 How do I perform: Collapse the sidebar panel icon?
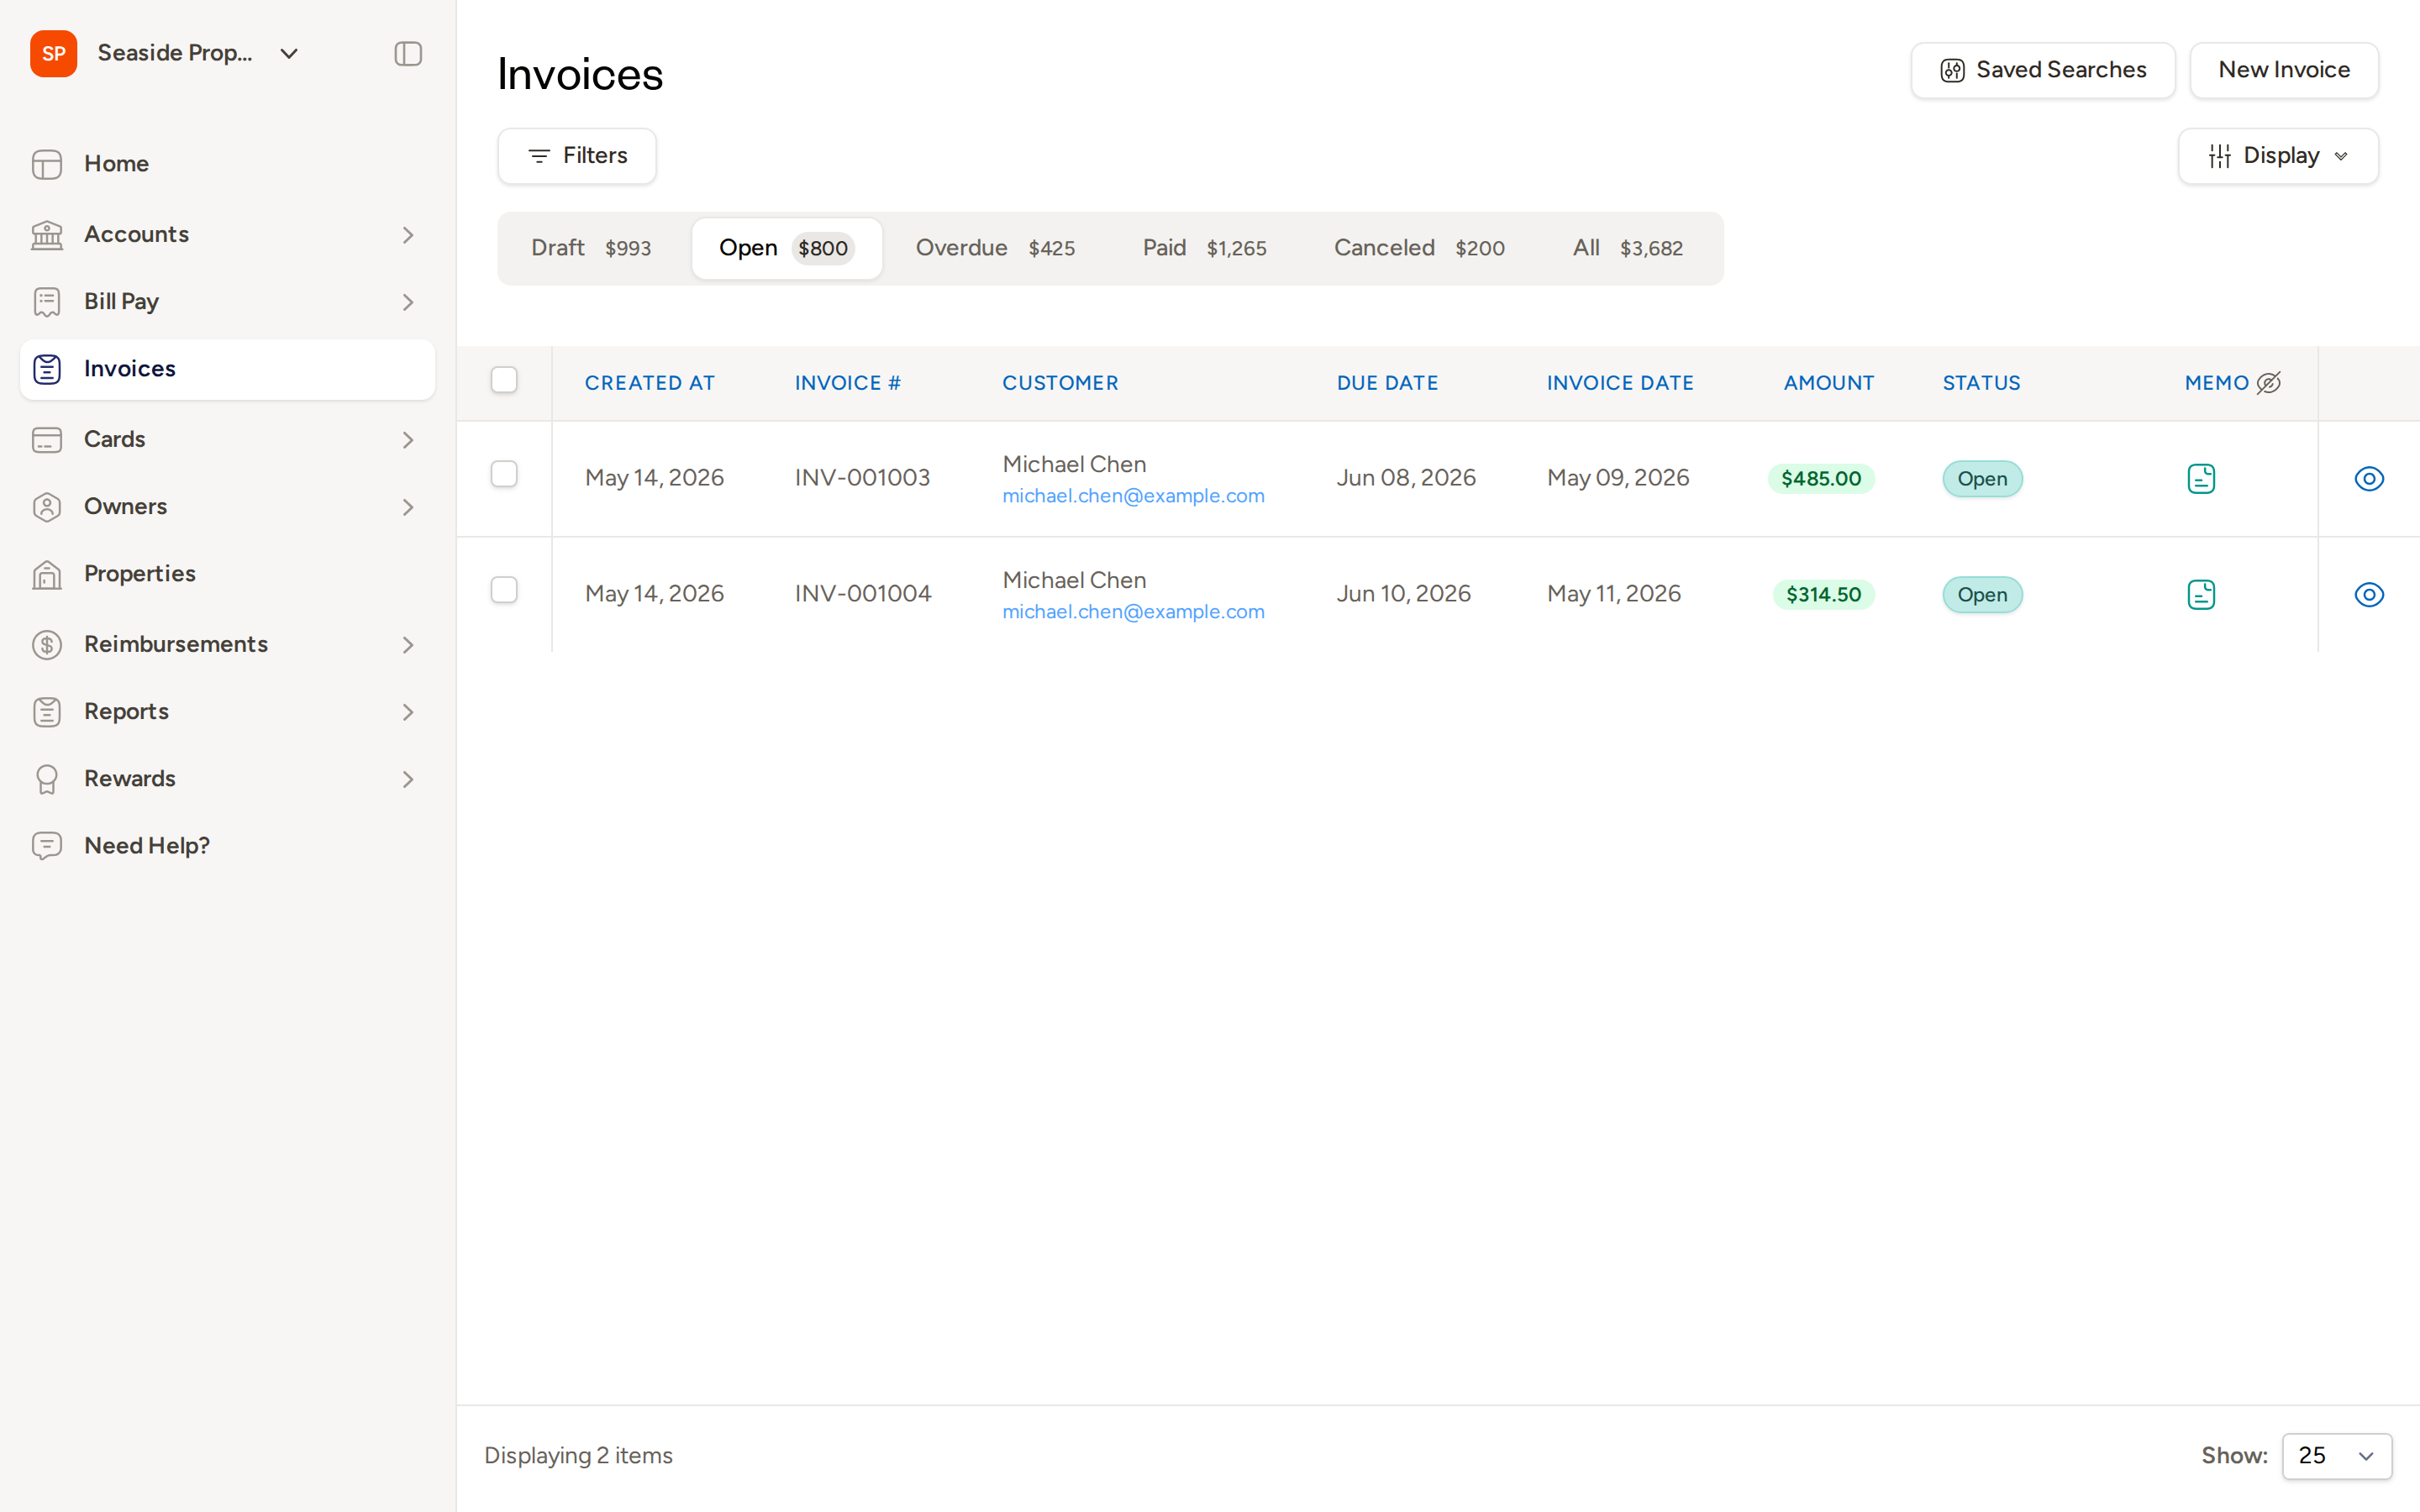[408, 53]
